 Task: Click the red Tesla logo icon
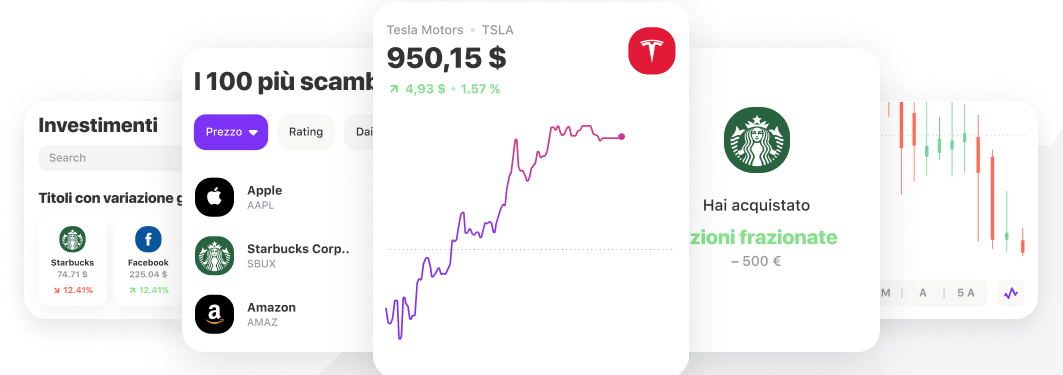tap(651, 51)
